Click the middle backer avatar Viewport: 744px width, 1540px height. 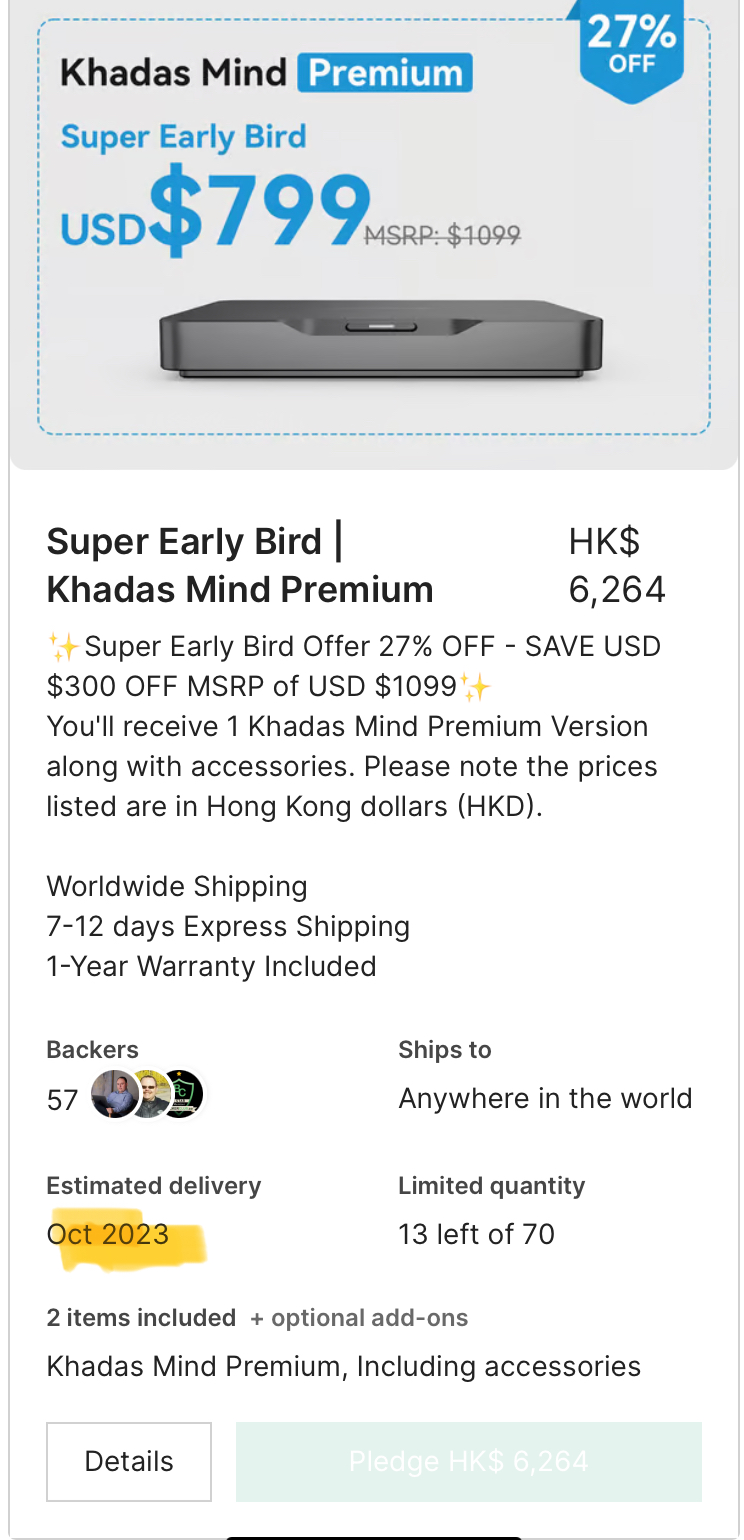coord(148,1095)
